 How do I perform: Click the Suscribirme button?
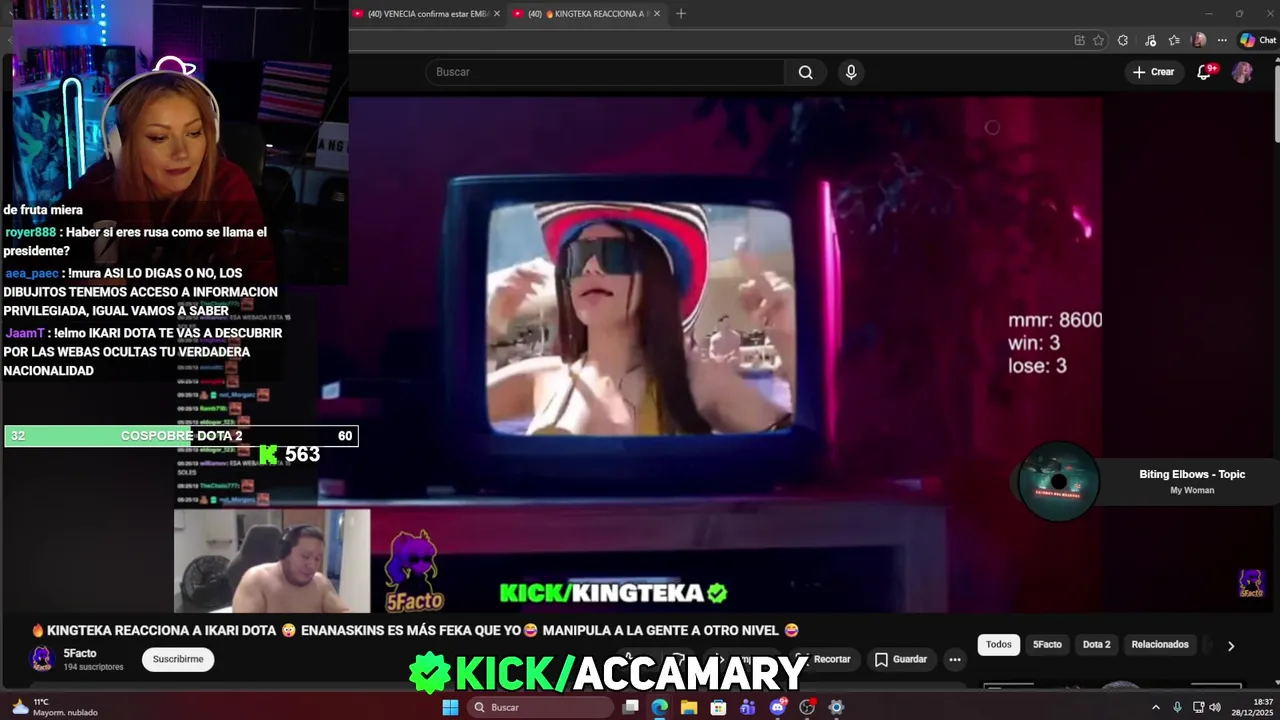click(178, 659)
